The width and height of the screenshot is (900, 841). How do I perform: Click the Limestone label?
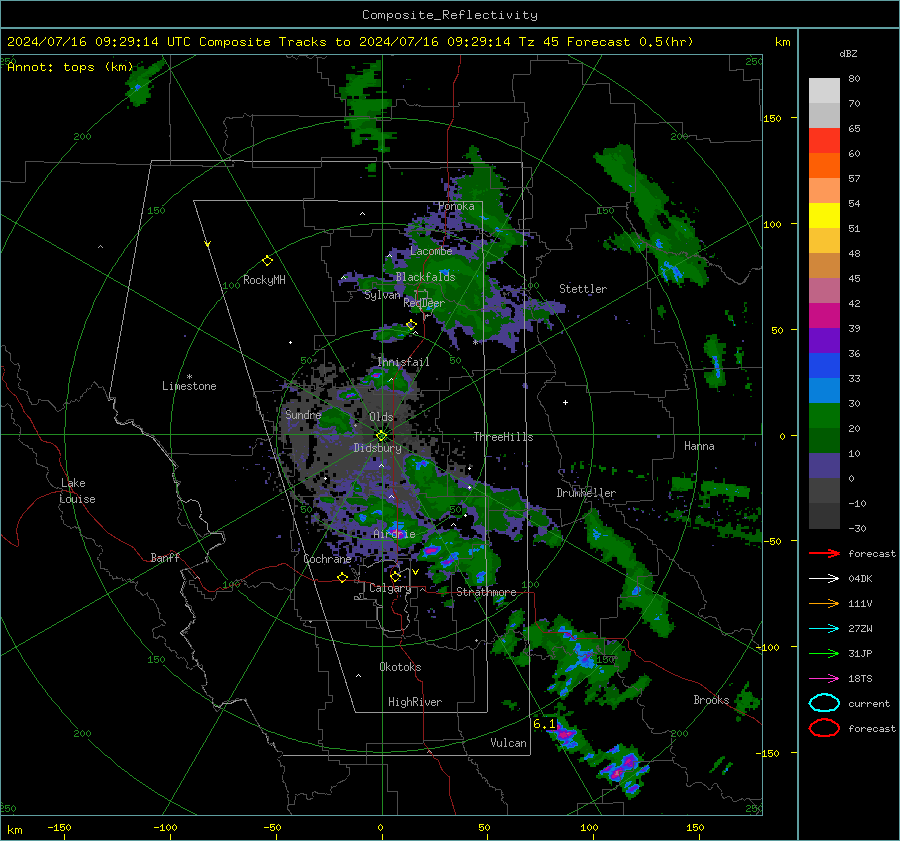click(x=189, y=386)
